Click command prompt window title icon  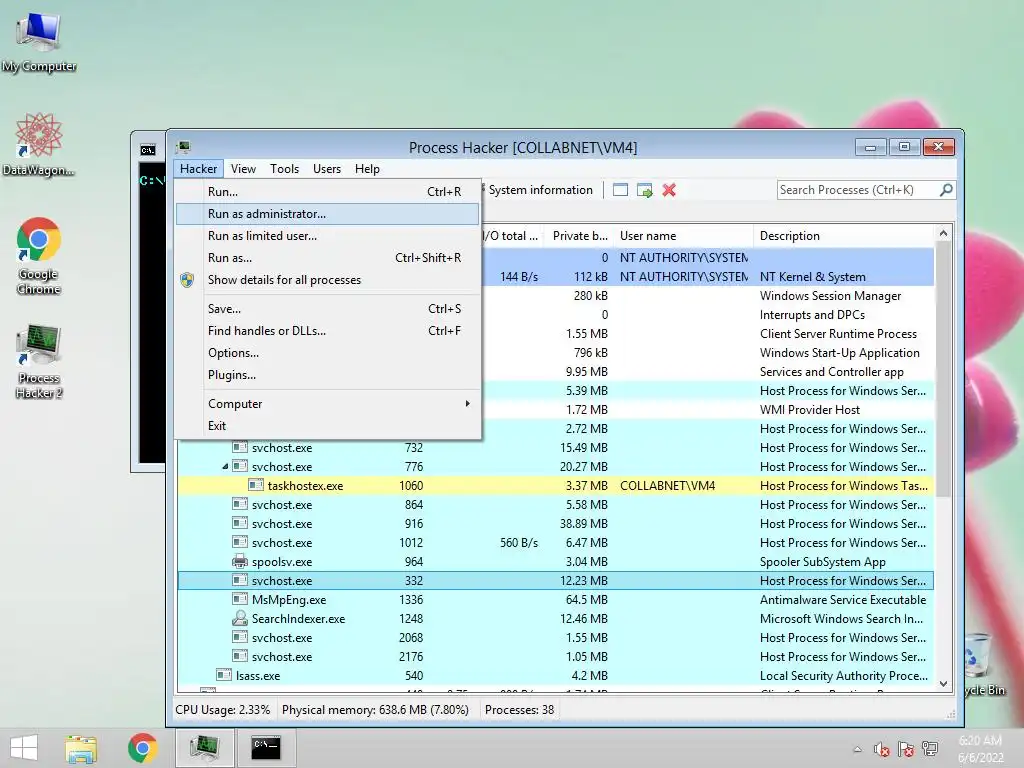coord(148,150)
